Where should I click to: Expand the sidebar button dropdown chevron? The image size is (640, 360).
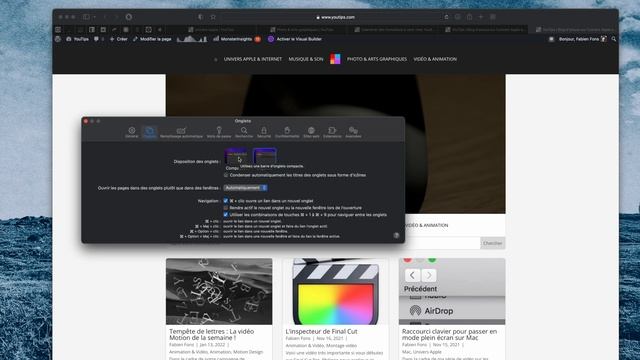coord(94,17)
